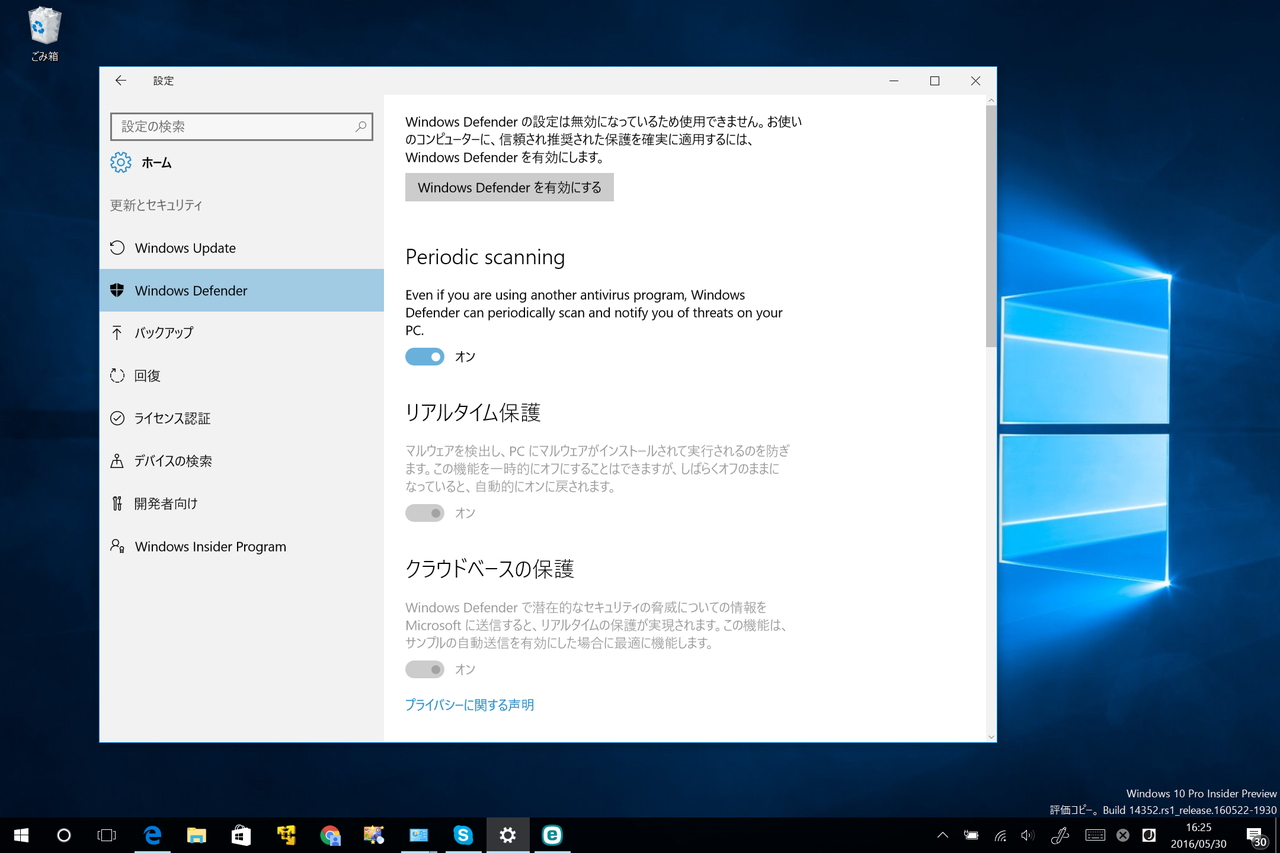Open バックアップ settings page

242,333
